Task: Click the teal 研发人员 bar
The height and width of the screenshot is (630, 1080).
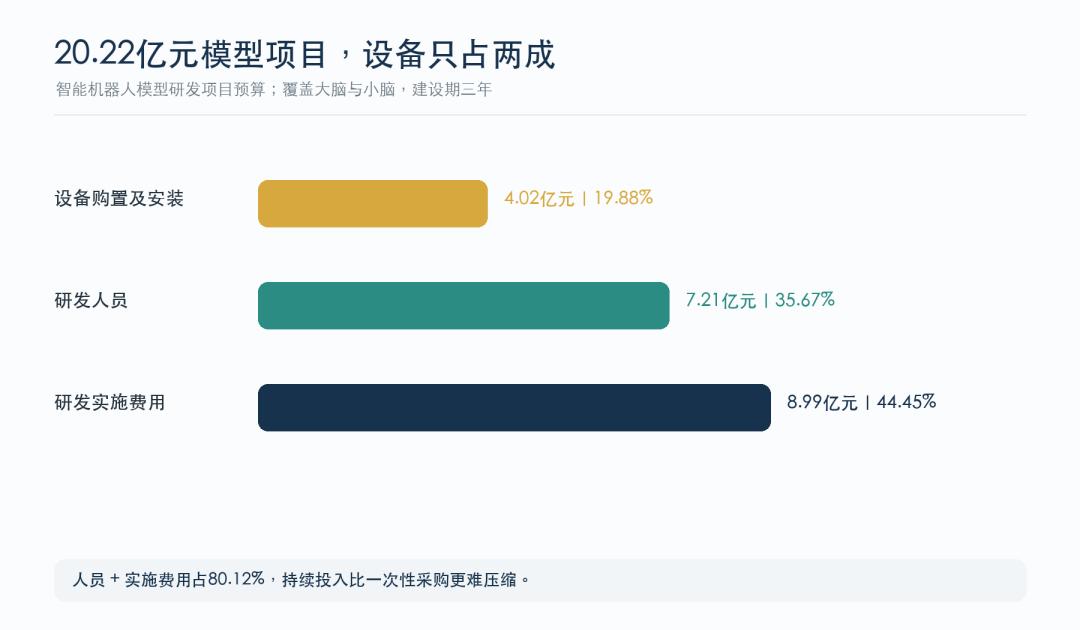Action: pos(464,306)
